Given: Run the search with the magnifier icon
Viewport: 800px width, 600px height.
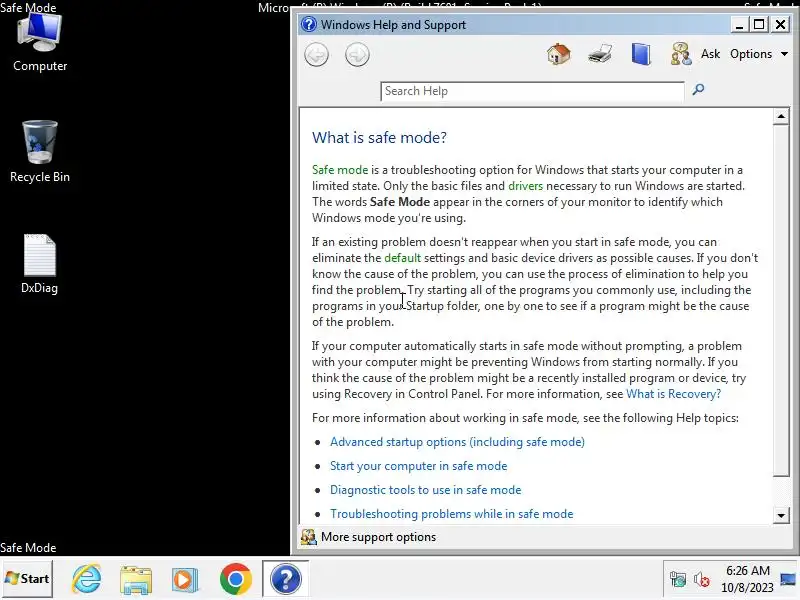Looking at the screenshot, I should (x=698, y=90).
